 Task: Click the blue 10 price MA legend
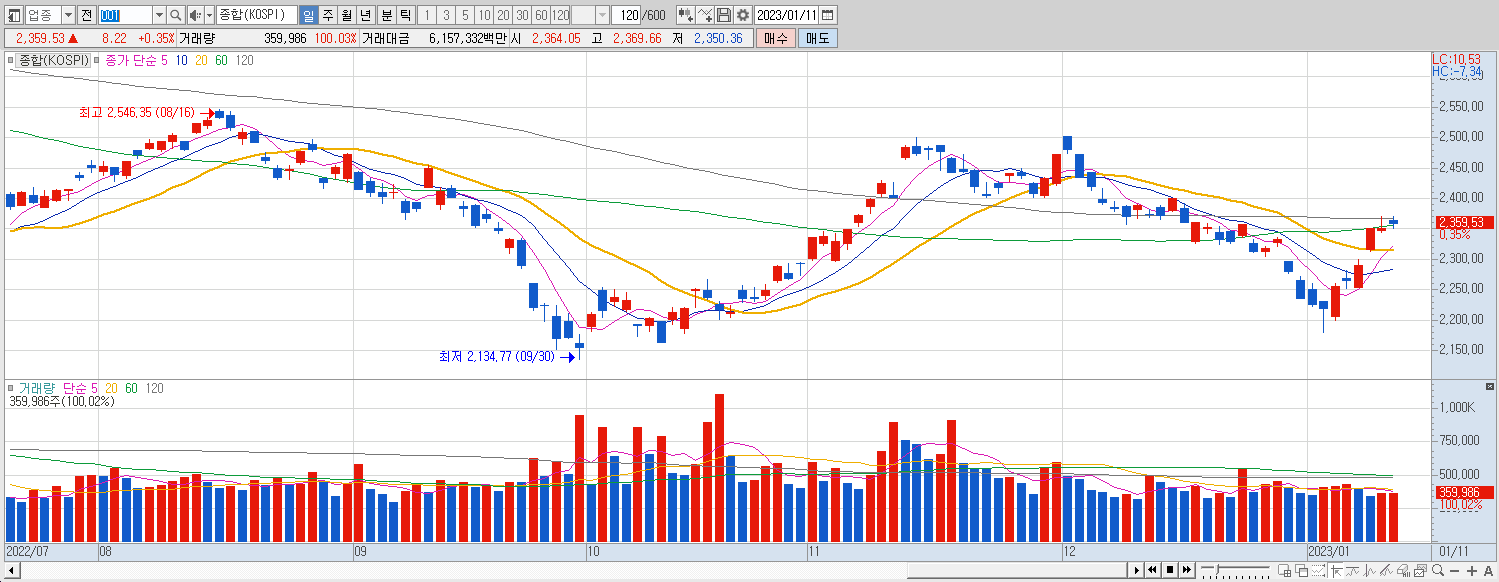(181, 61)
